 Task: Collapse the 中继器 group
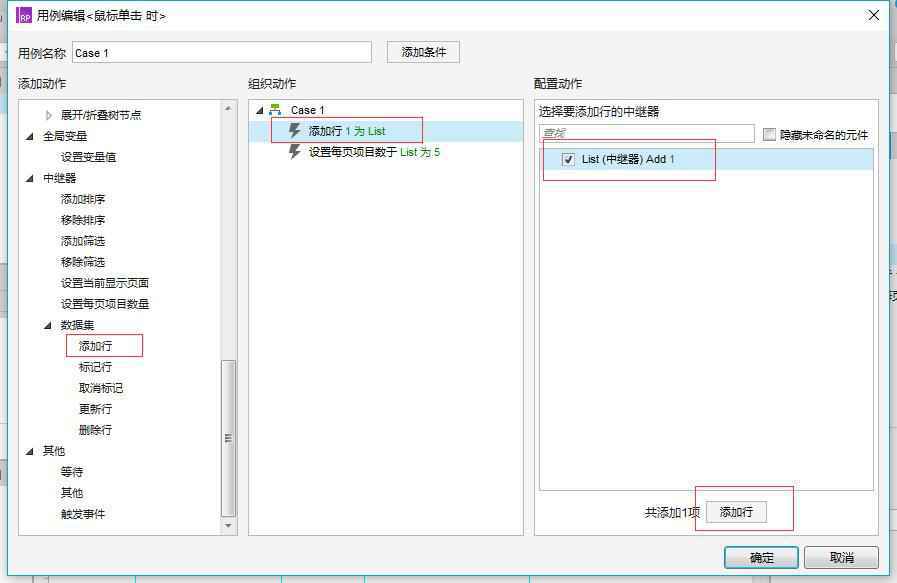[30, 178]
